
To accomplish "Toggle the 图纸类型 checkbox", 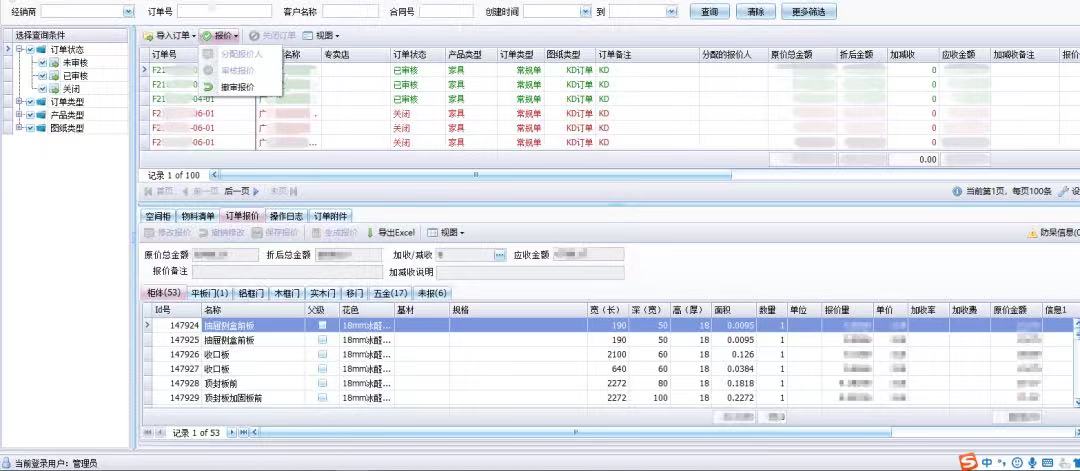I will [30, 128].
